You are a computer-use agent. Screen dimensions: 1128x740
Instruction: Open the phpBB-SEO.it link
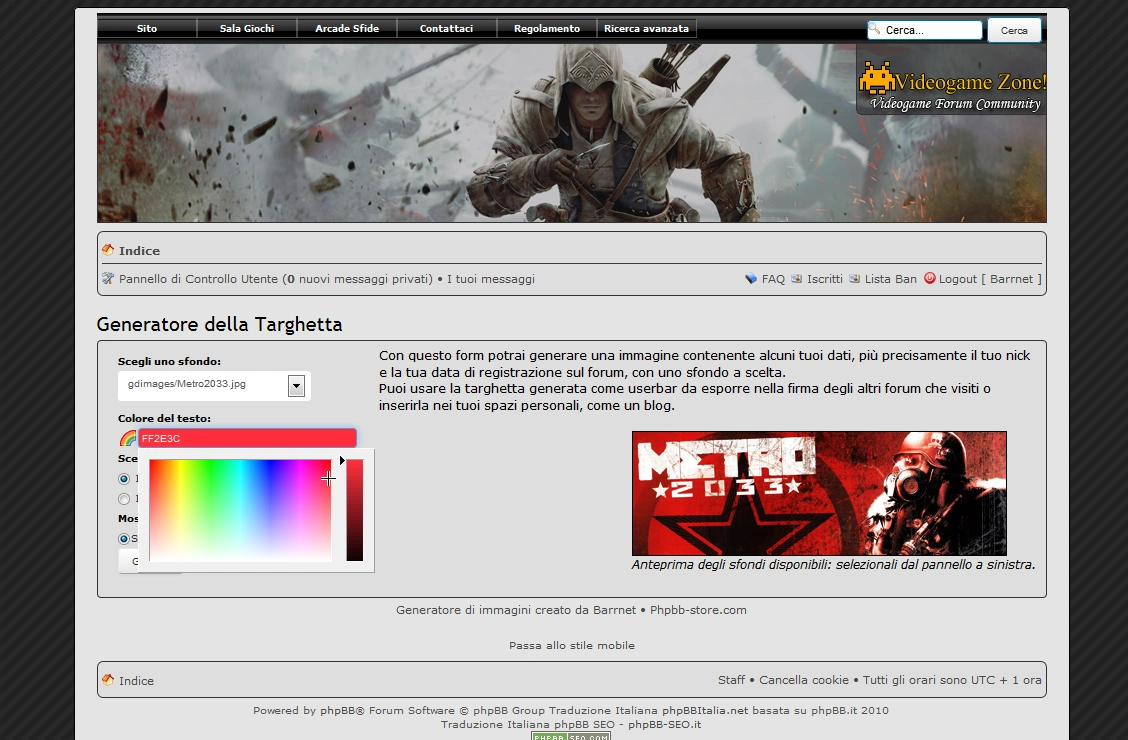[665, 724]
